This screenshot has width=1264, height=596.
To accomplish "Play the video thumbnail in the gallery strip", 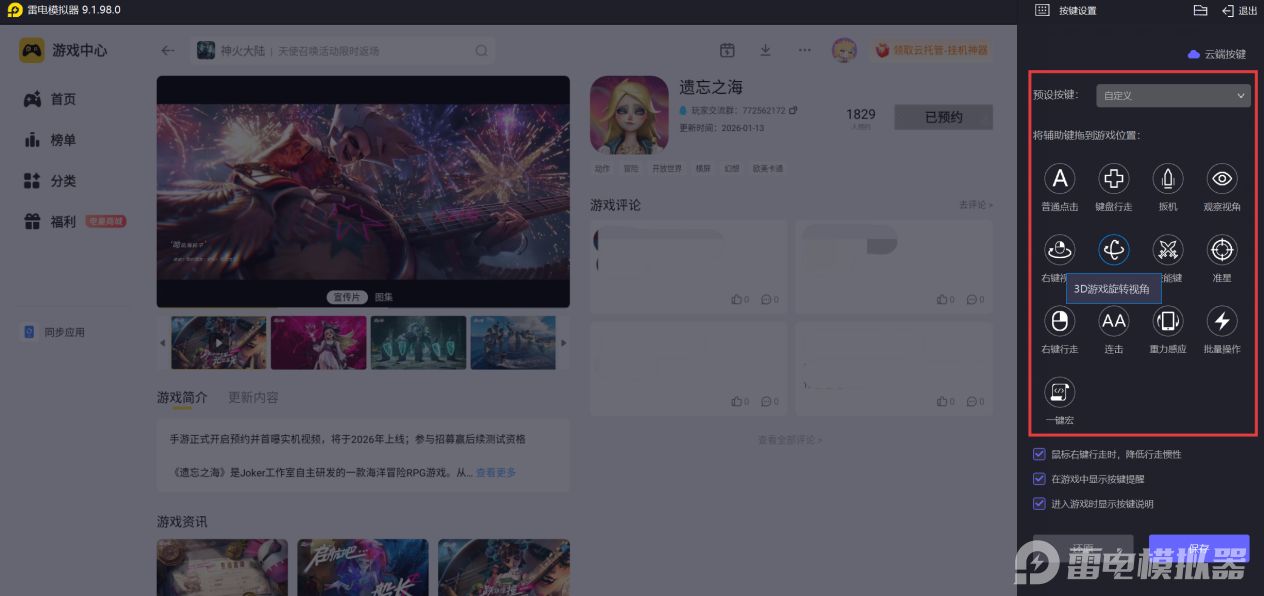I will pyautogui.click(x=218, y=342).
